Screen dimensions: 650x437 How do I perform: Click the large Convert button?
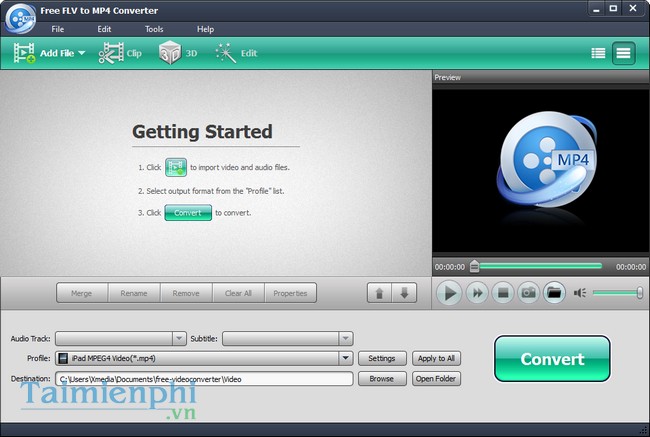pyautogui.click(x=552, y=359)
